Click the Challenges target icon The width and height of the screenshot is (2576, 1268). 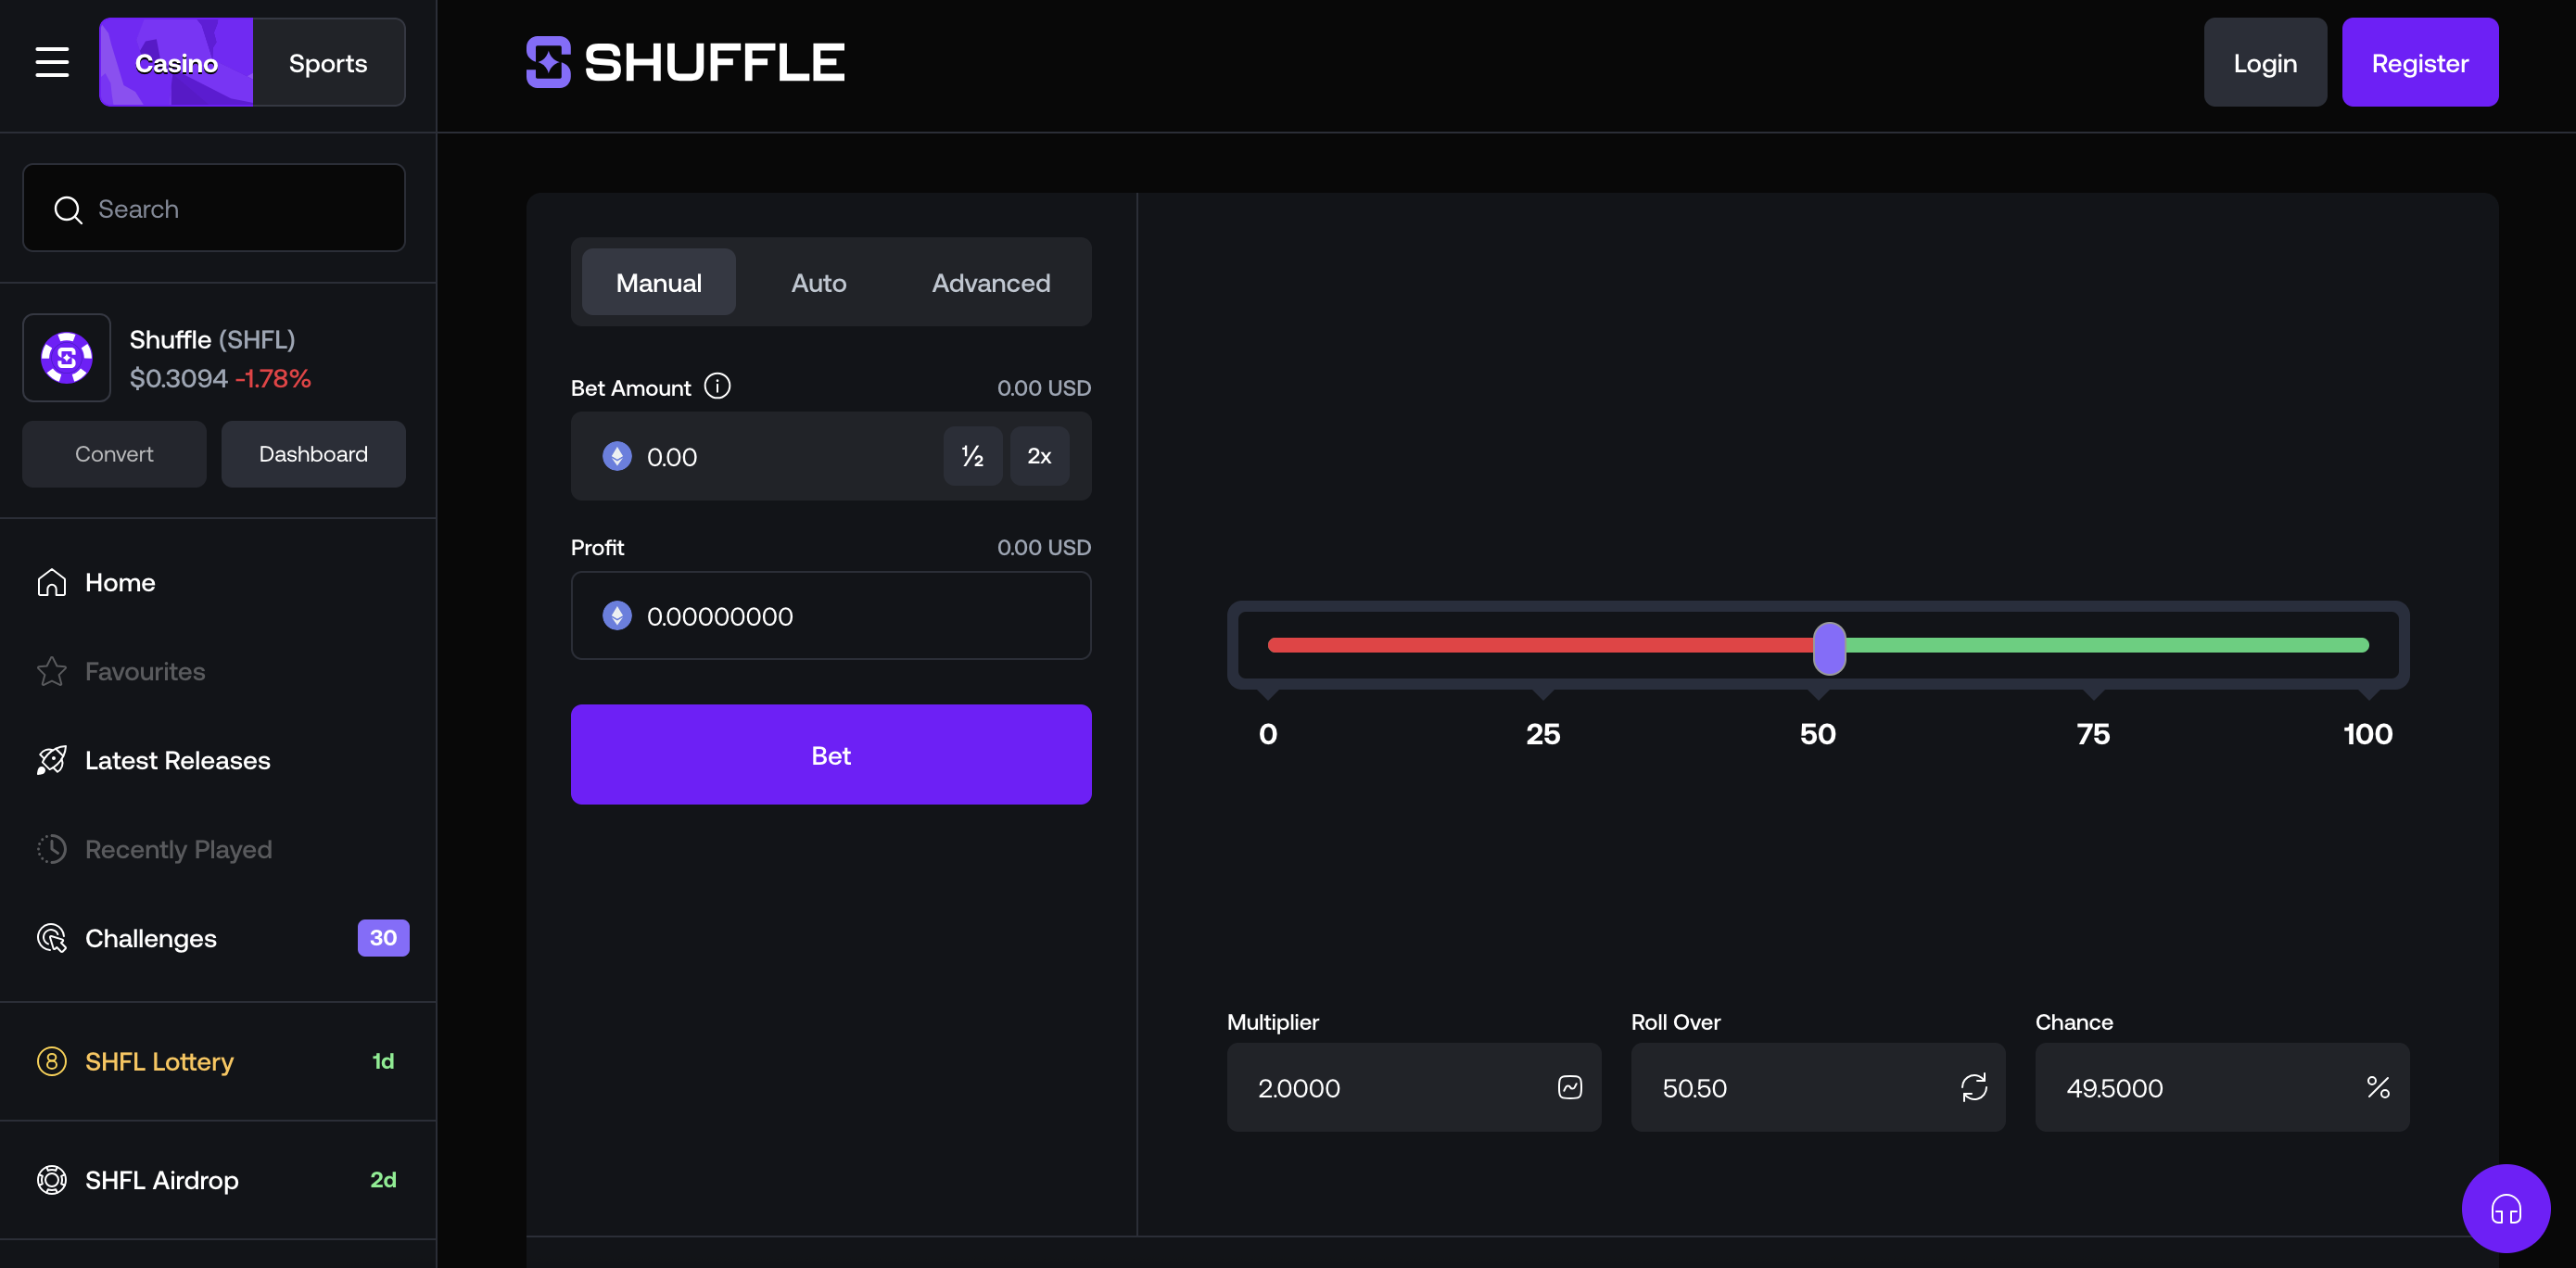click(x=52, y=938)
